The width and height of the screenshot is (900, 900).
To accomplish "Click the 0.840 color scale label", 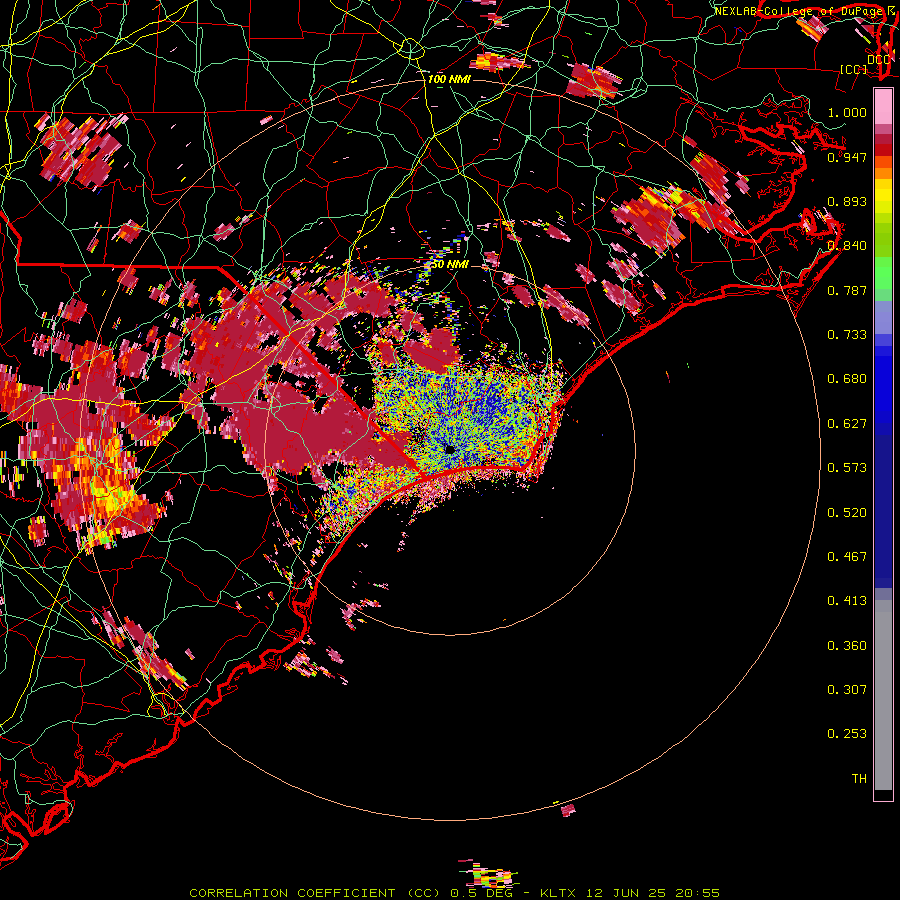I will click(847, 246).
